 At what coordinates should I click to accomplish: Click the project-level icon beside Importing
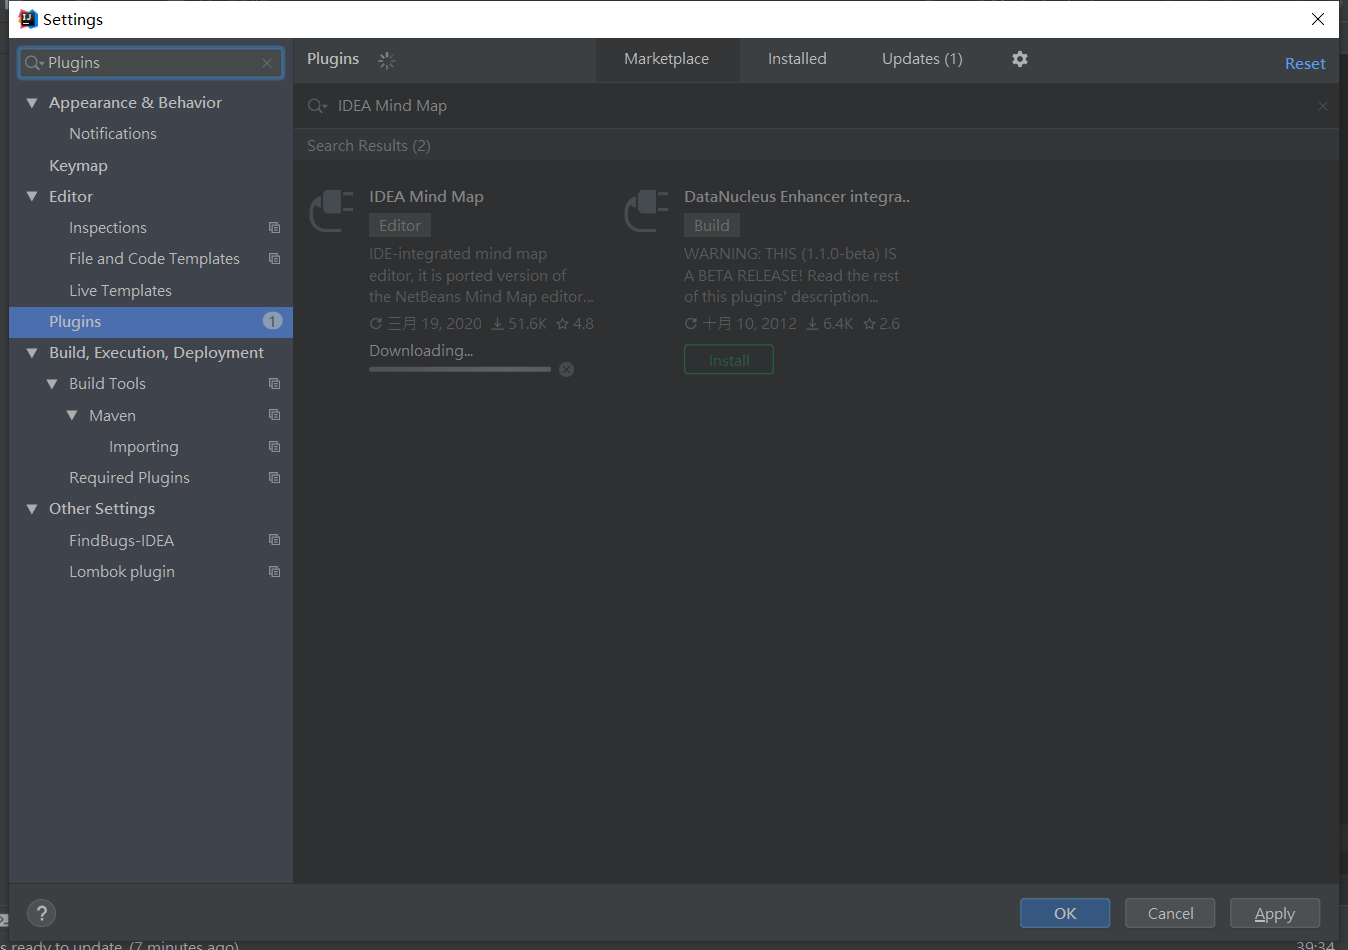click(274, 447)
